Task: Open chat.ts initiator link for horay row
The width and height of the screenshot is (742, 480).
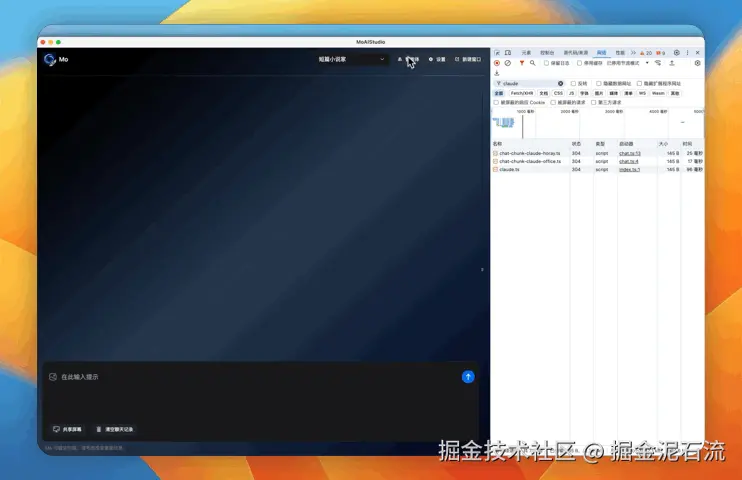Action: click(629, 153)
